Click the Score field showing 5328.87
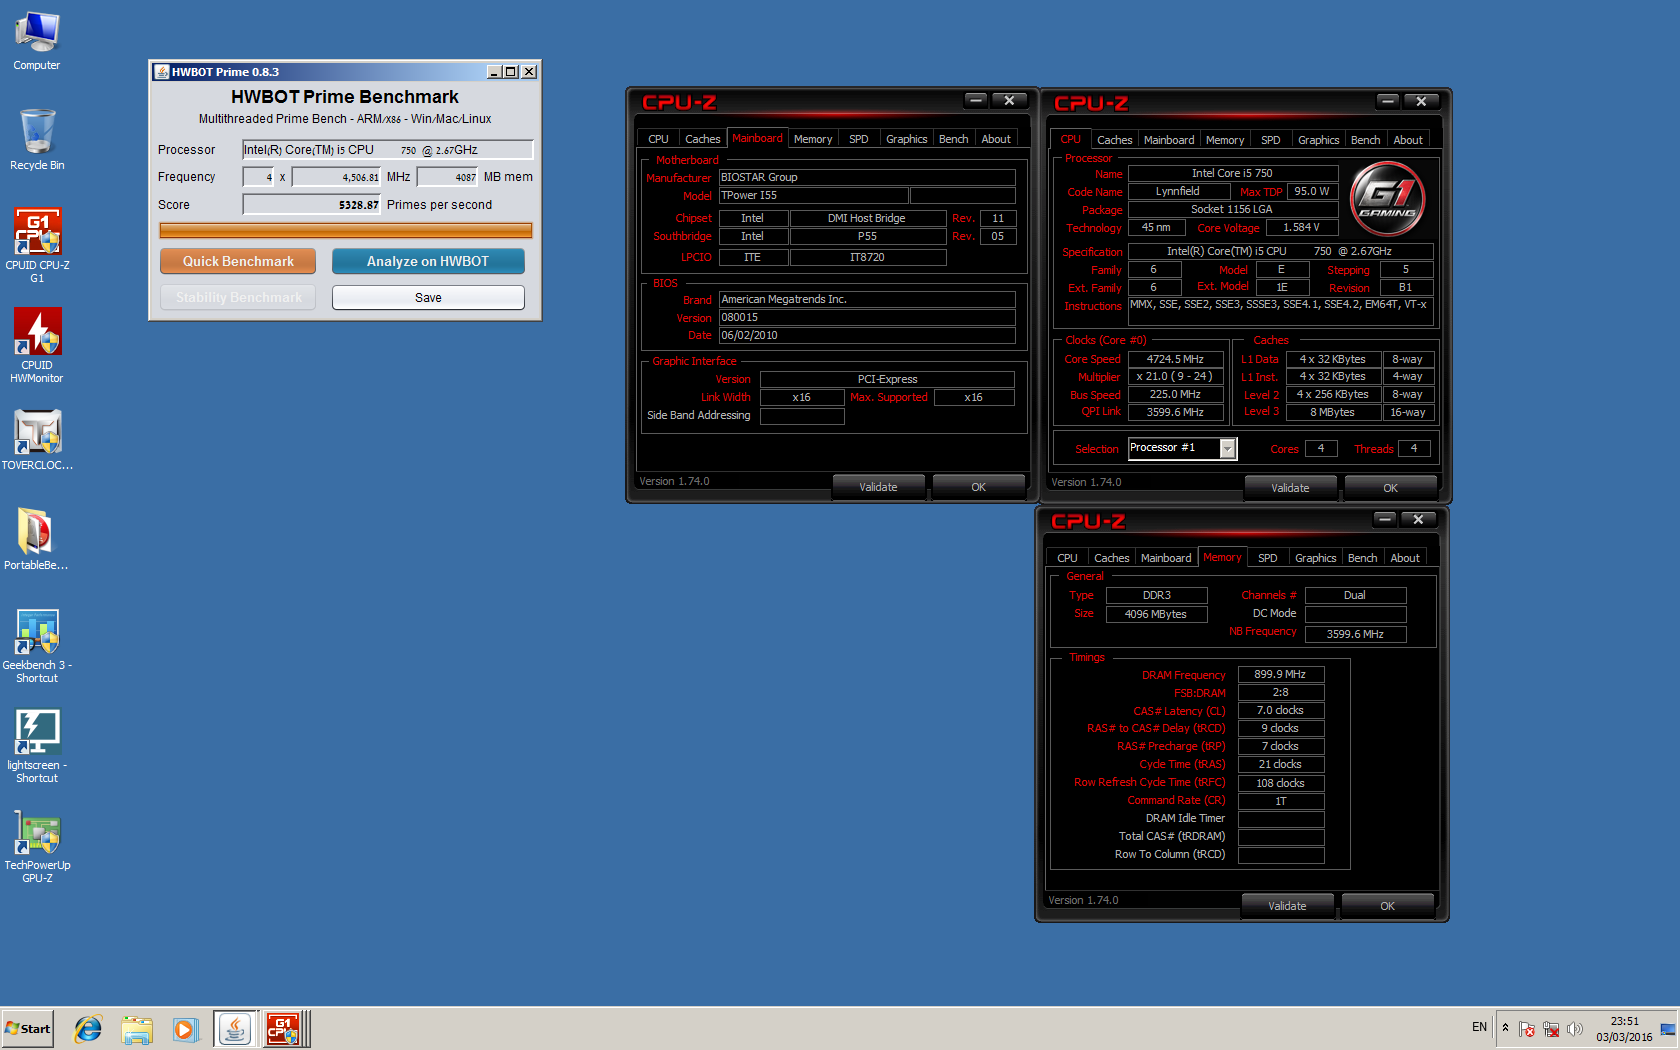The image size is (1680, 1050). [x=312, y=205]
